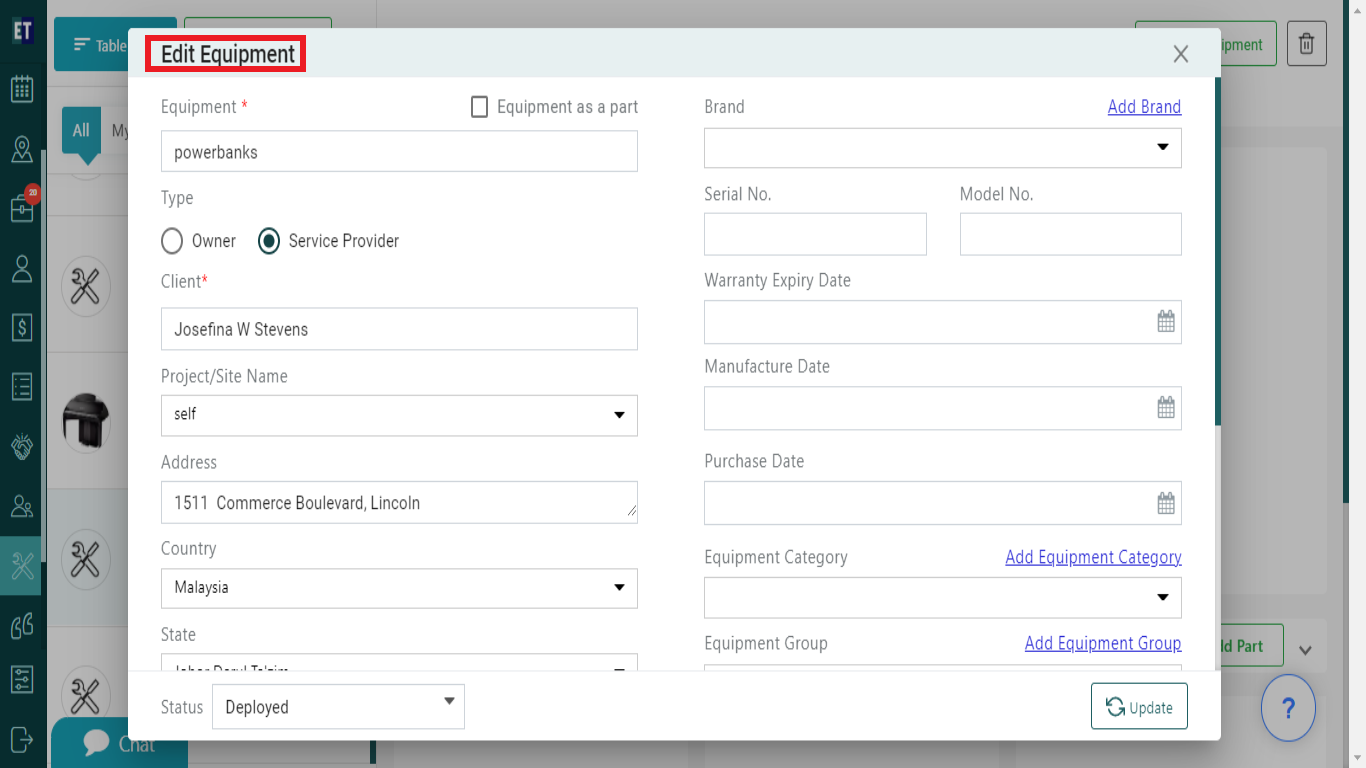Click the Warranty Expiry Date input field
This screenshot has height=768, width=1366.
click(942, 322)
